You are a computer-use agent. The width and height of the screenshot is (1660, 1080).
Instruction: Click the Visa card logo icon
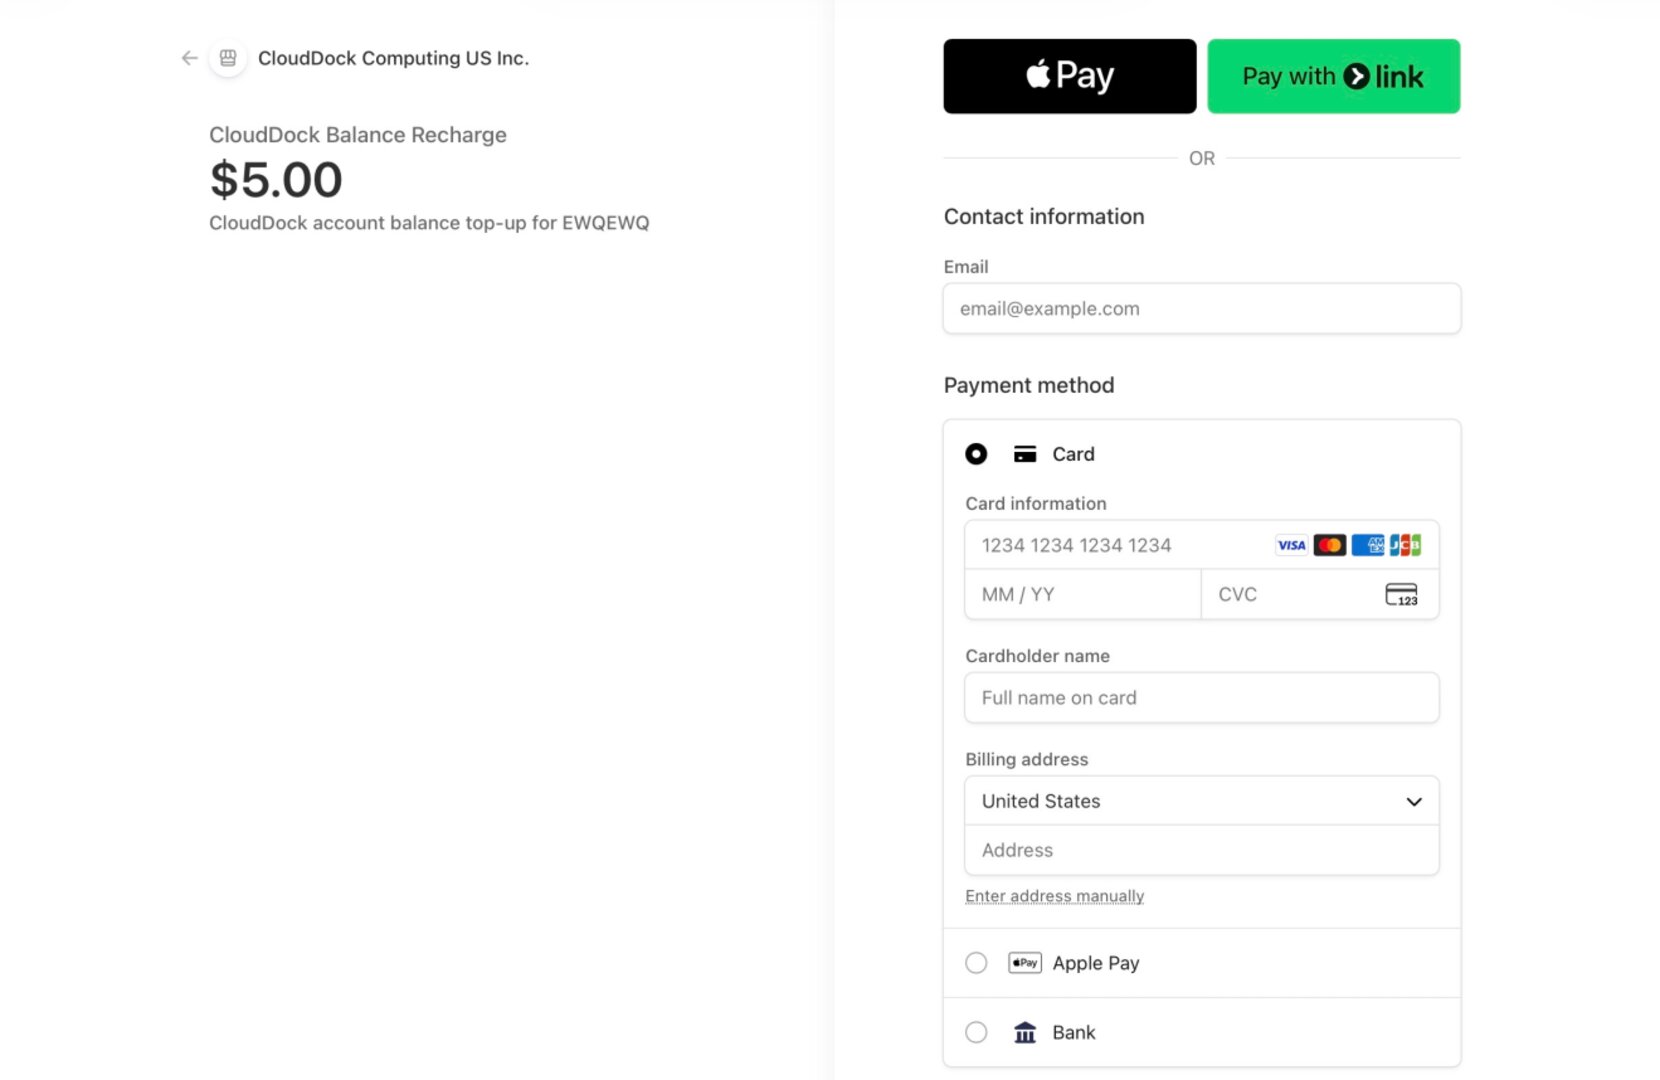coord(1291,545)
